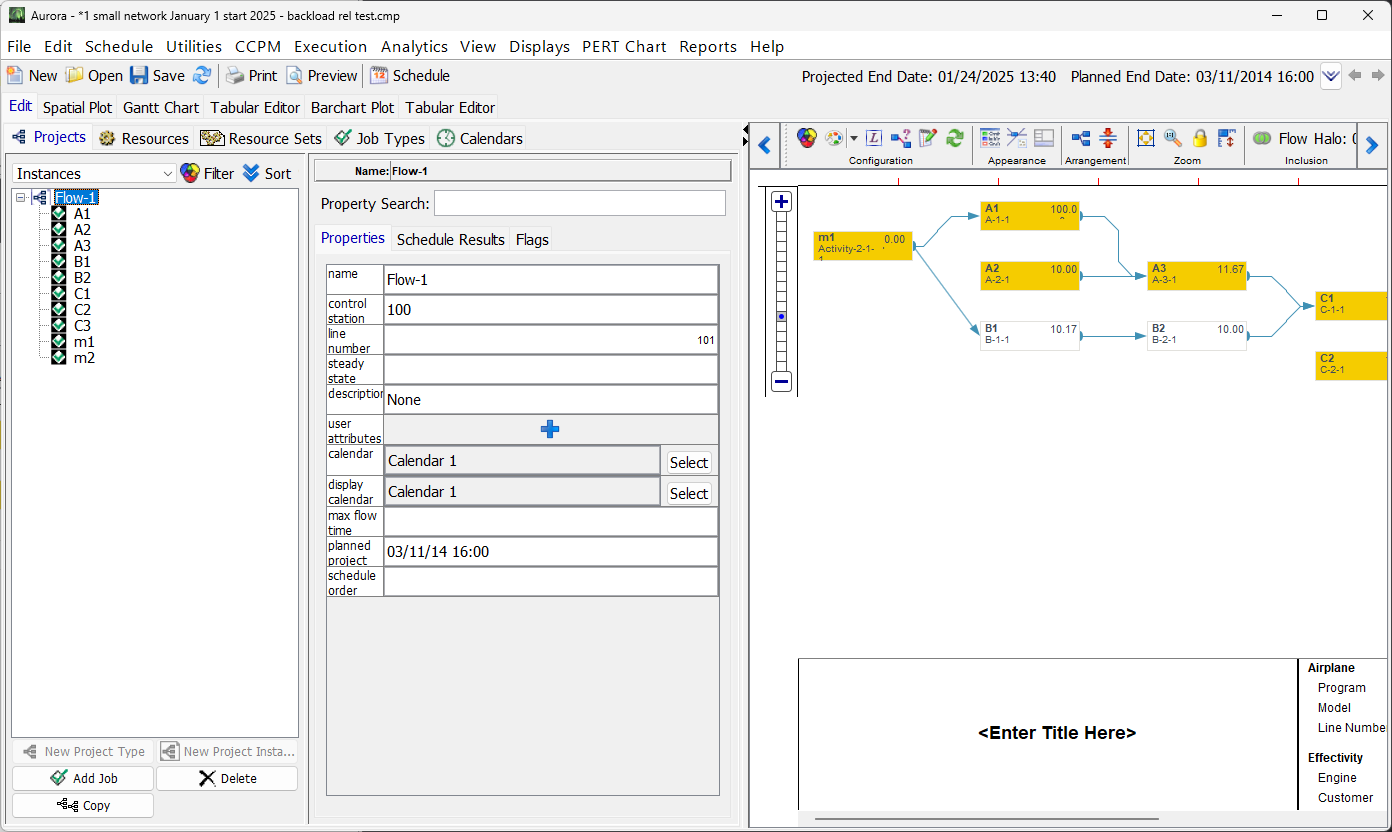Click the Schedule calendar toolbar button
The width and height of the screenshot is (1392, 832).
[410, 76]
